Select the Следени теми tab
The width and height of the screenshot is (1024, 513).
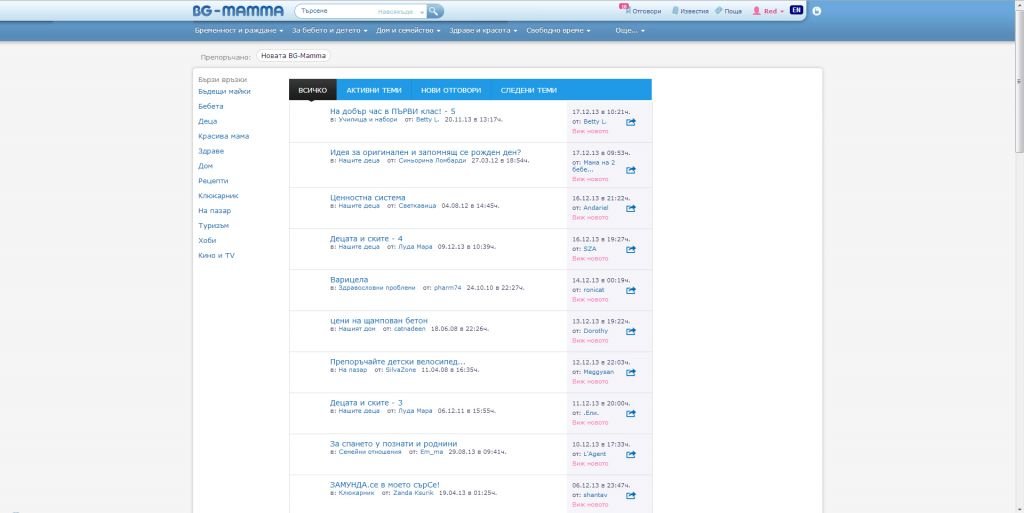(x=528, y=90)
